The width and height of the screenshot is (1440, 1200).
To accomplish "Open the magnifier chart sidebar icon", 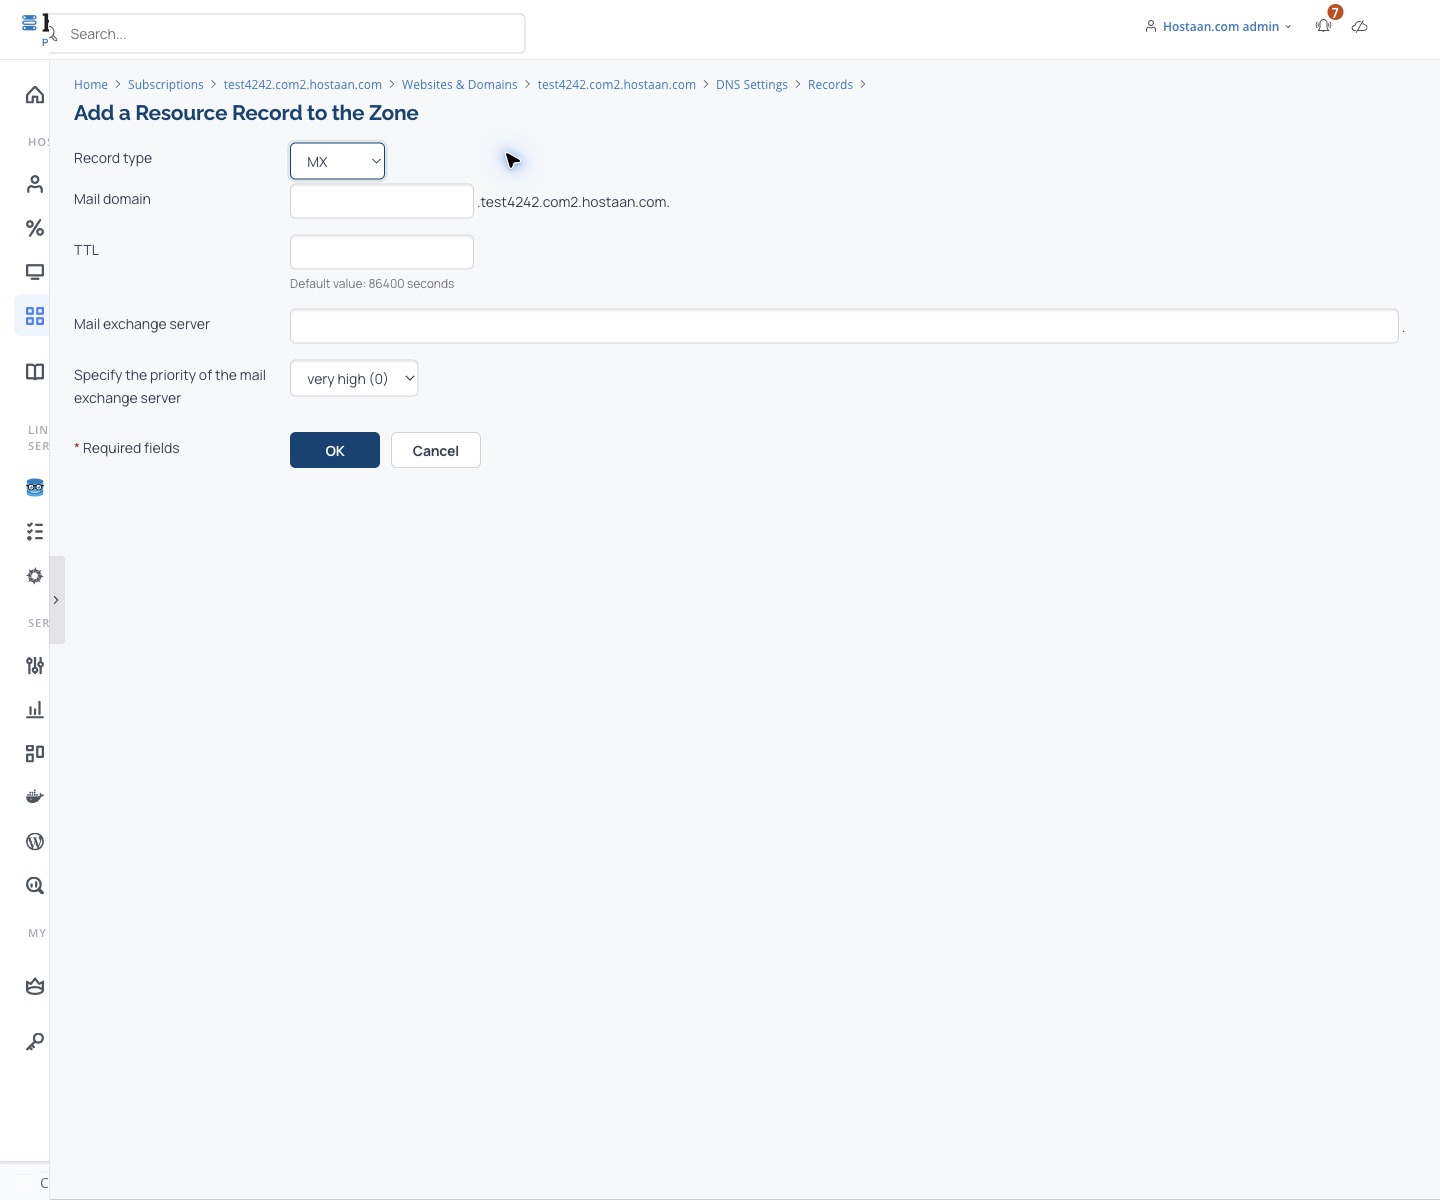I will click(35, 885).
